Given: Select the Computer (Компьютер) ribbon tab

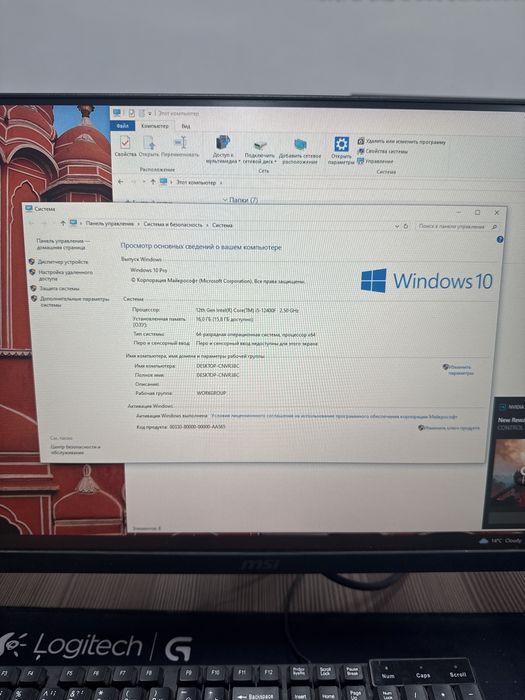Looking at the screenshot, I should [x=154, y=126].
